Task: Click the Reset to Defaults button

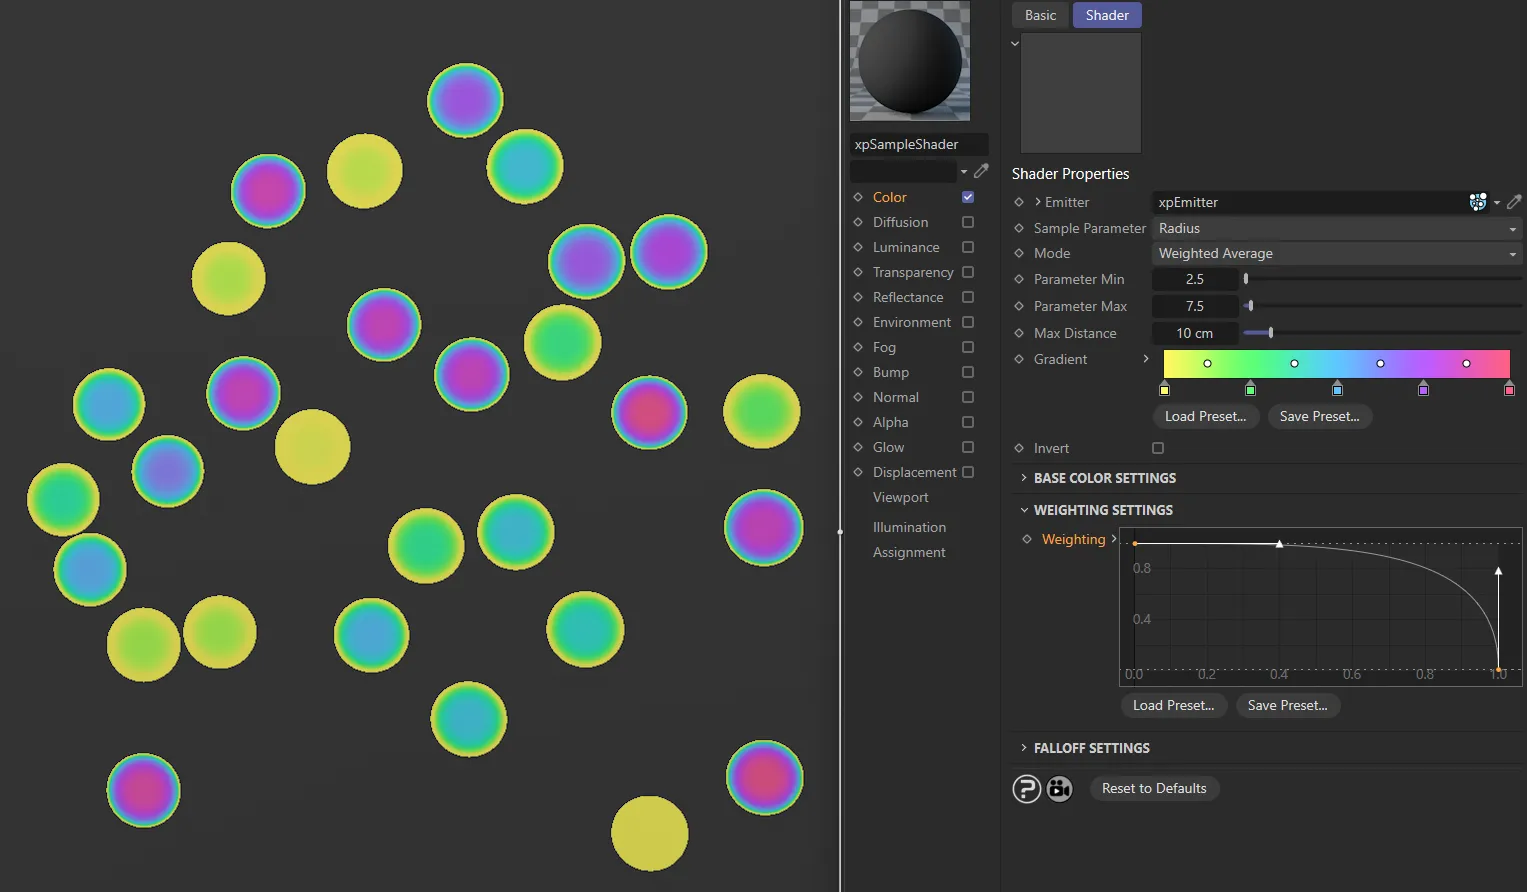Action: coord(1154,788)
